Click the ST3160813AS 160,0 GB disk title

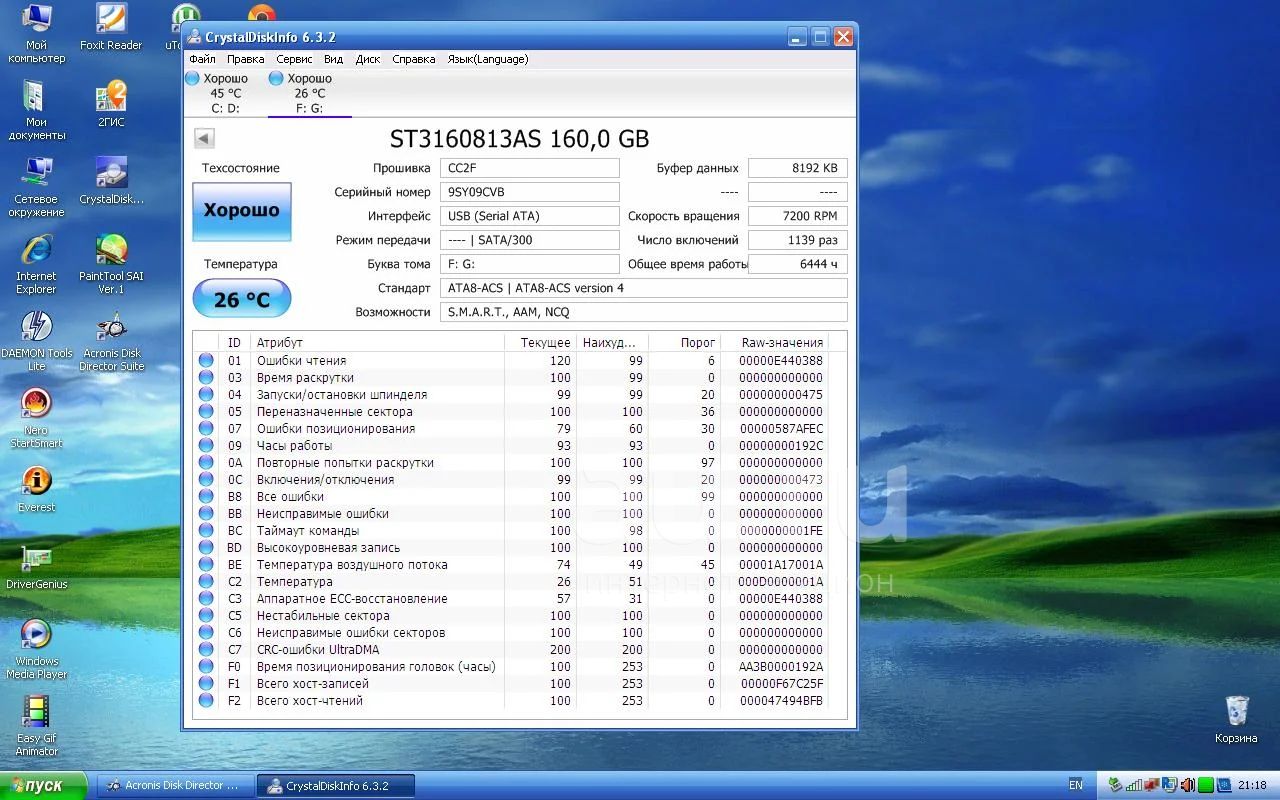click(x=519, y=139)
